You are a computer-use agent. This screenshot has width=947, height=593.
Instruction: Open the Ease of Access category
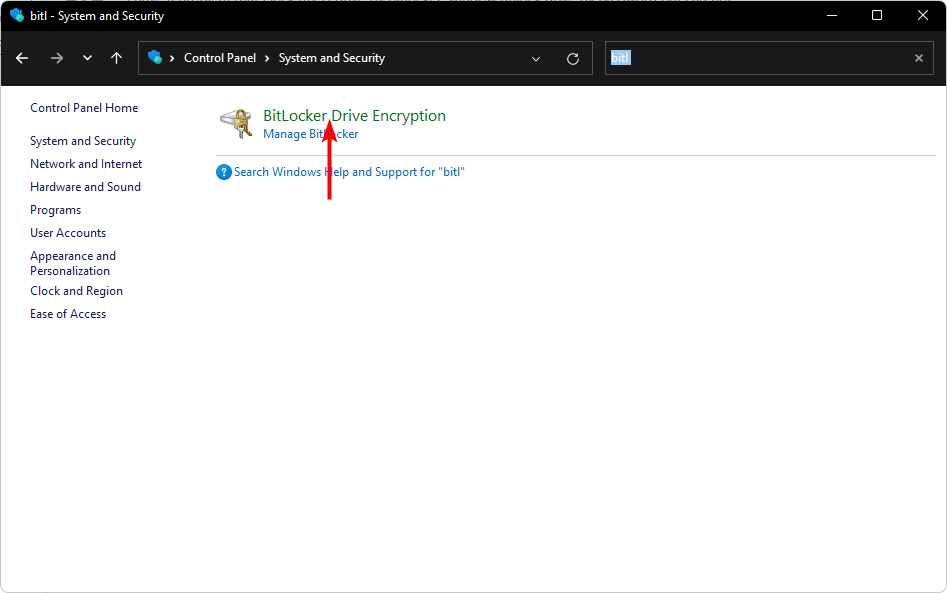pos(68,314)
